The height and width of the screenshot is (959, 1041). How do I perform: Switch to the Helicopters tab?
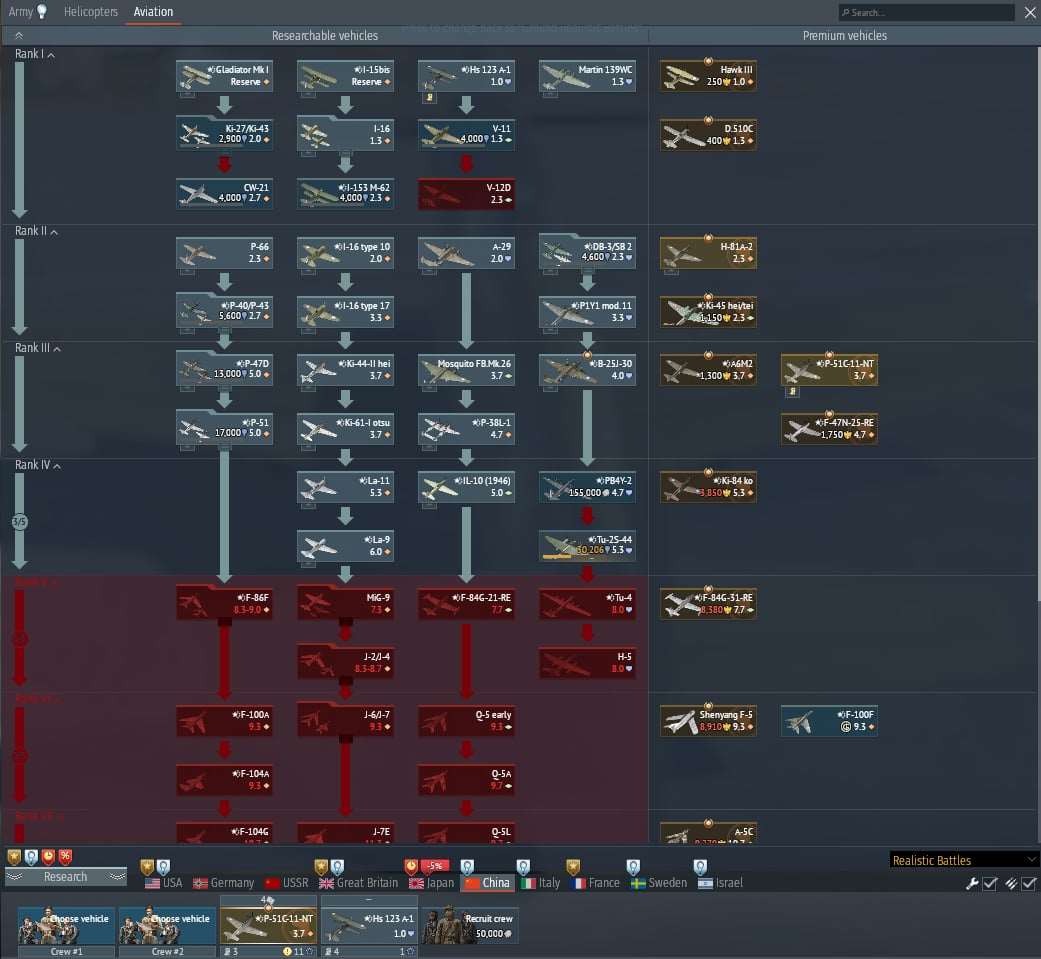tap(90, 11)
